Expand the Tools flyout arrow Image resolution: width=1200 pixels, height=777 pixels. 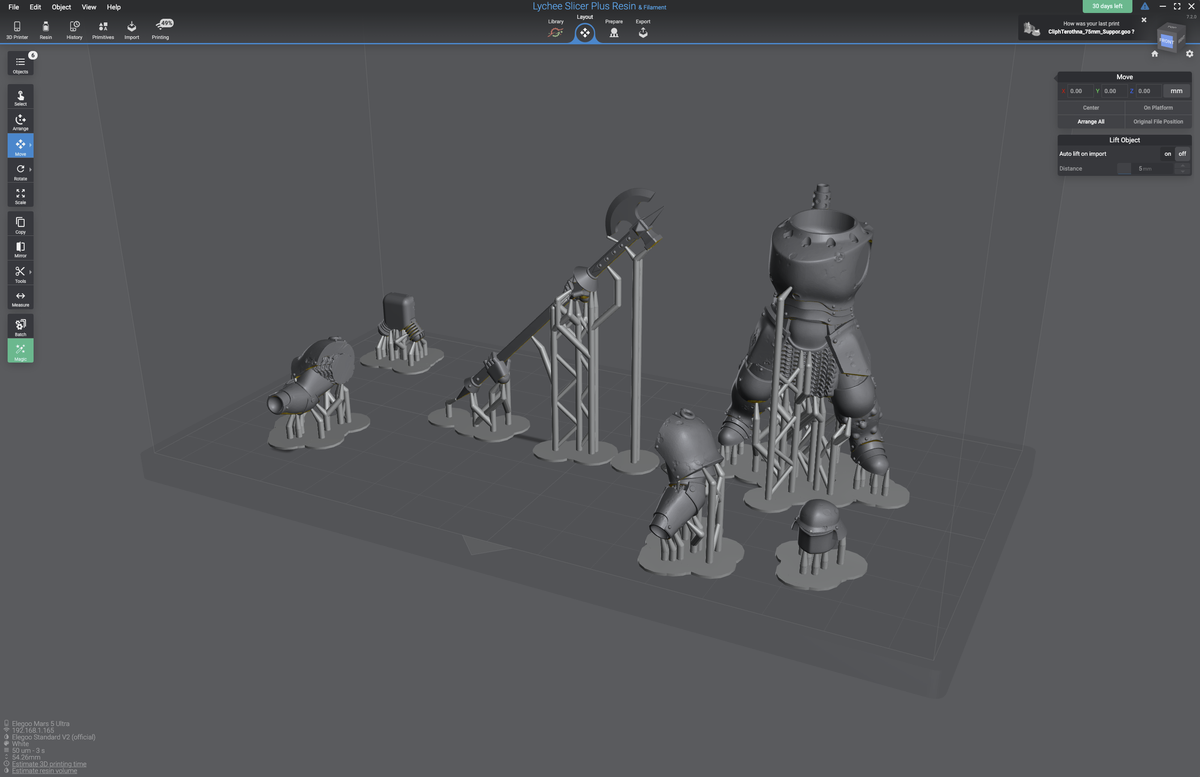click(30, 272)
